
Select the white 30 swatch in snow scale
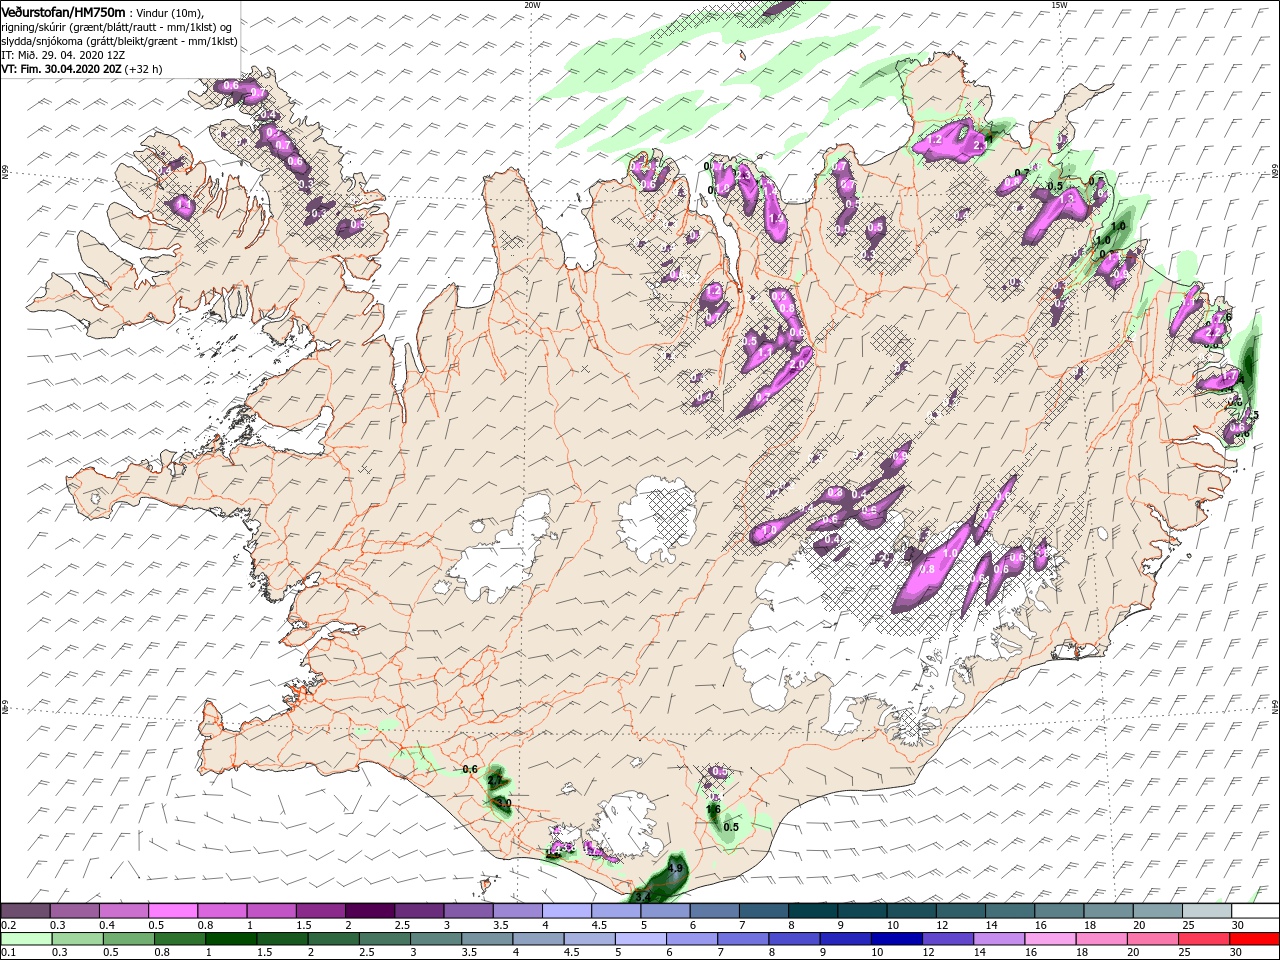coord(1256,911)
